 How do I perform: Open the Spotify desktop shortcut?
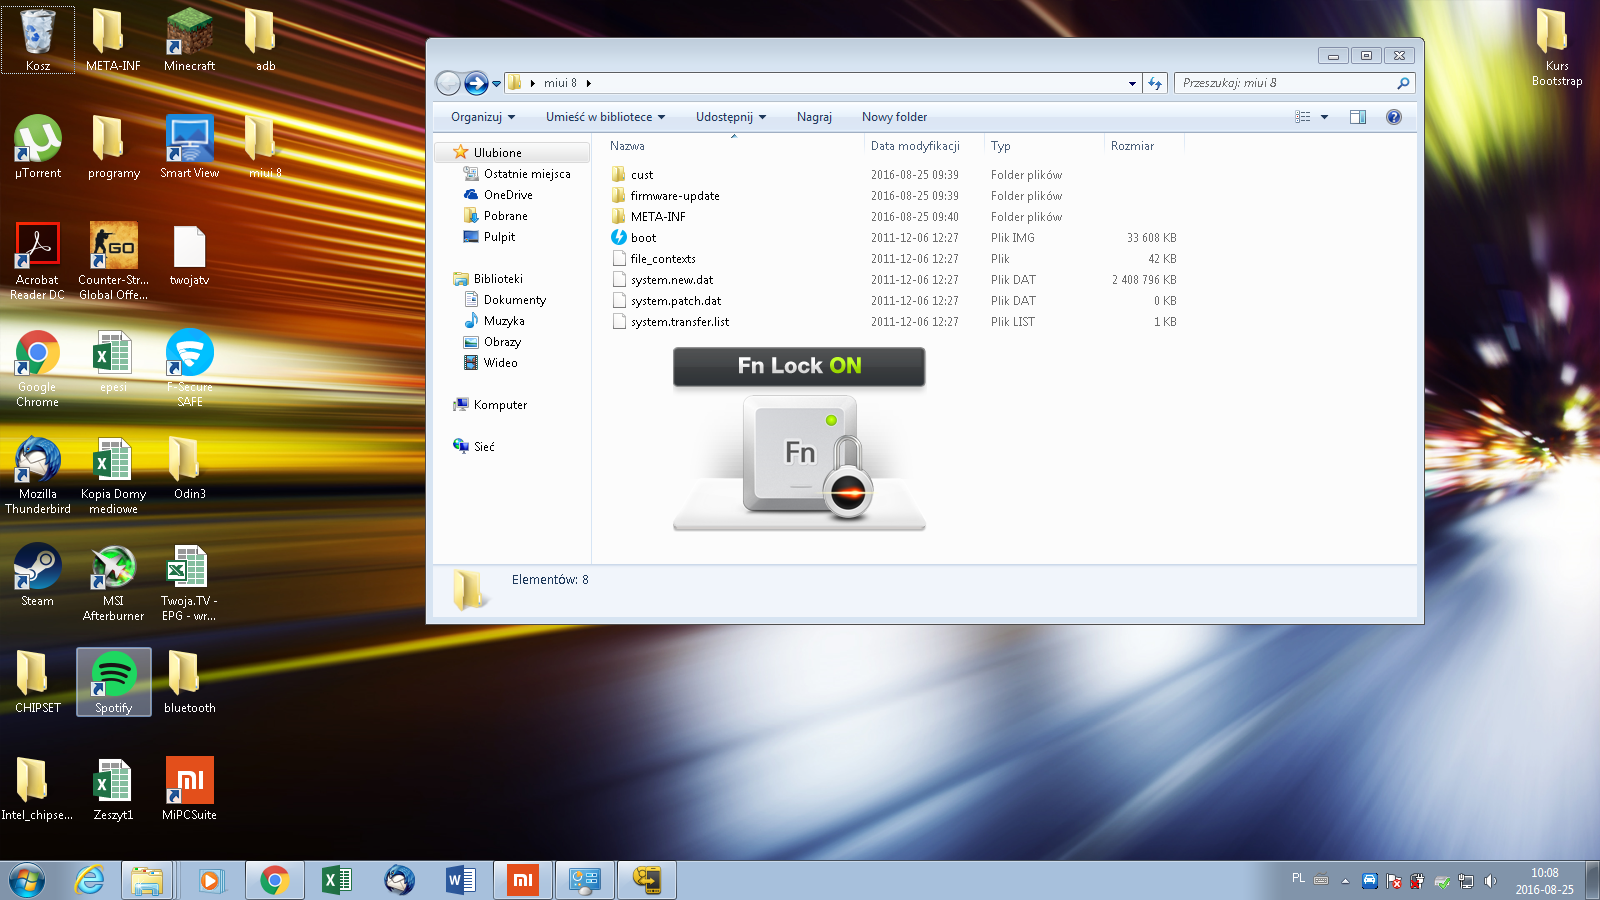click(x=113, y=680)
